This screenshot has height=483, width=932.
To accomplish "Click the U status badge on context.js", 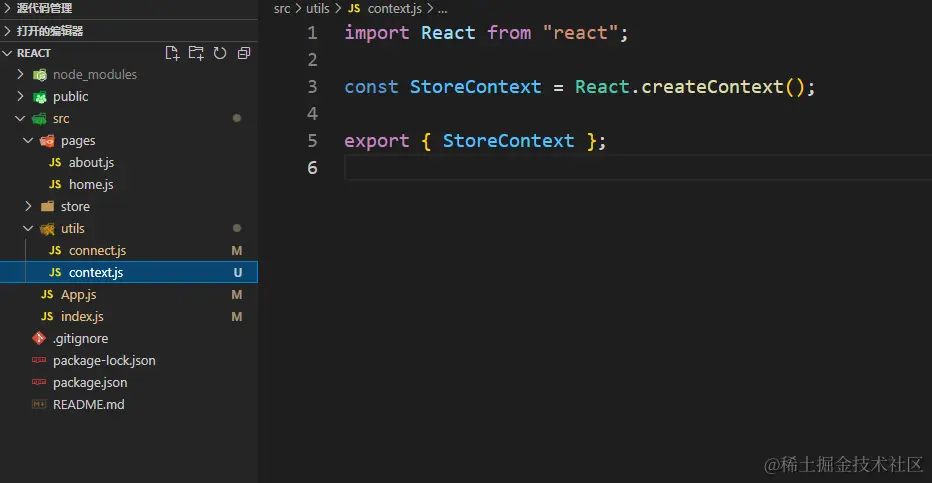I will pos(238,272).
